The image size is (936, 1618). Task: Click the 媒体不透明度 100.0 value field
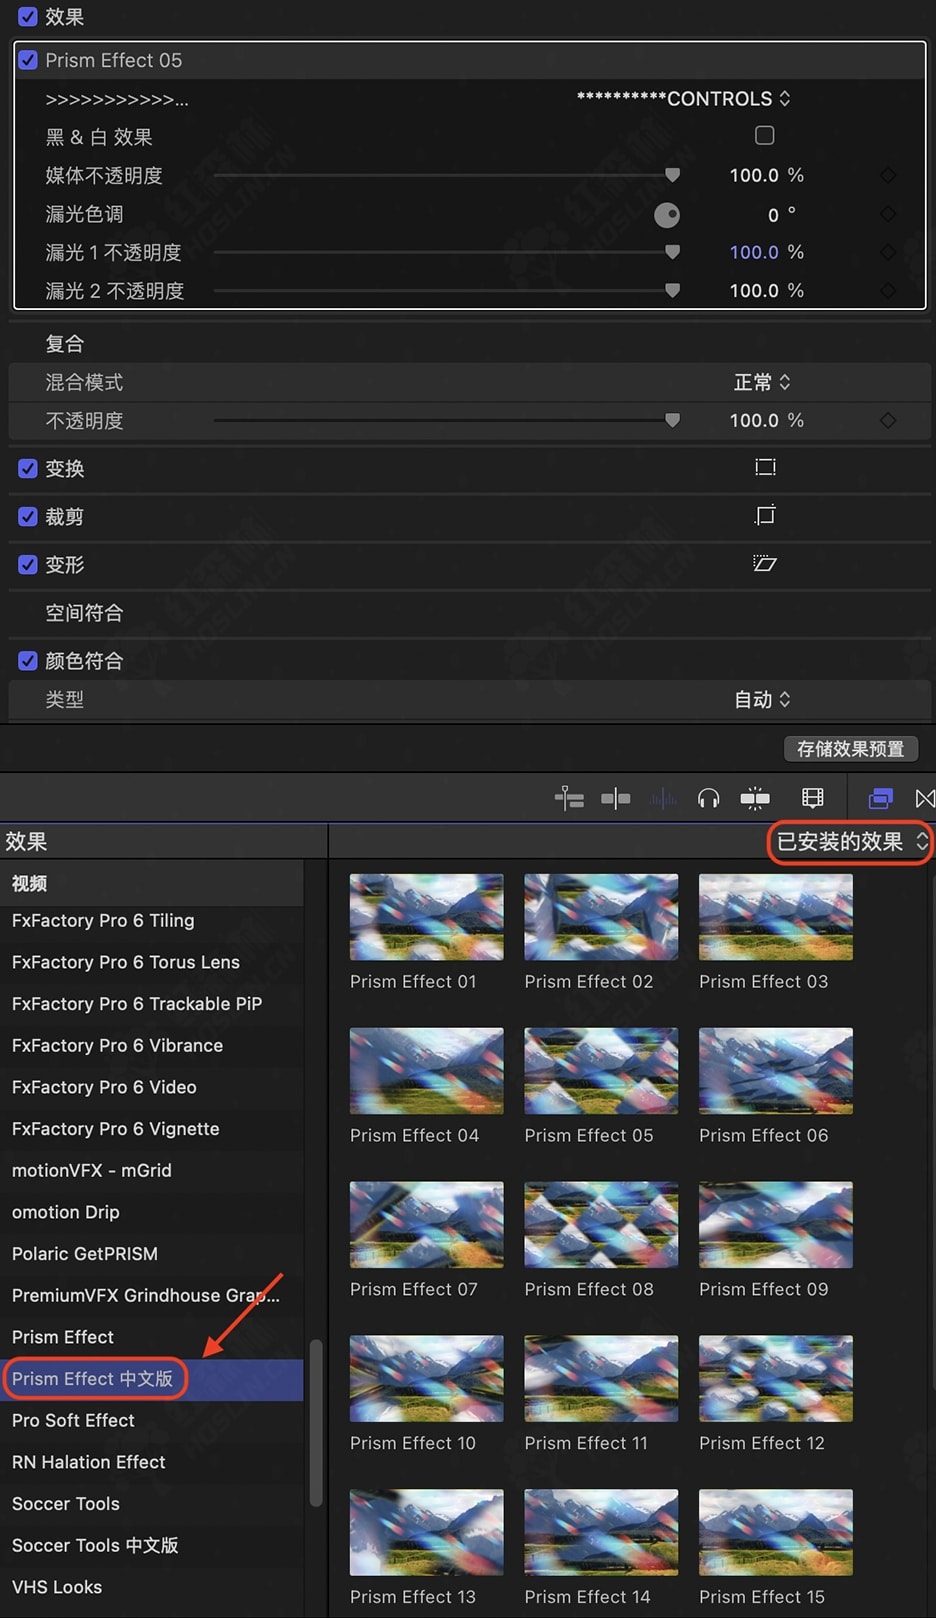[x=754, y=175]
